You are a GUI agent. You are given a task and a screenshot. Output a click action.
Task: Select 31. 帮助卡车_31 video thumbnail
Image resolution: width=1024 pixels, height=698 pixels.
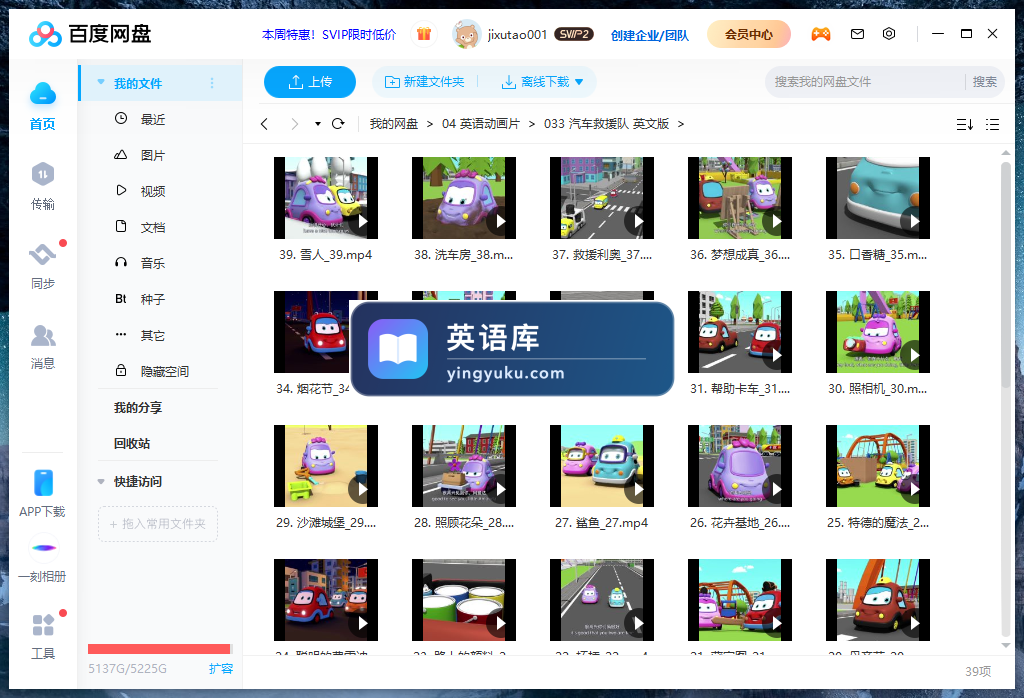tap(739, 332)
